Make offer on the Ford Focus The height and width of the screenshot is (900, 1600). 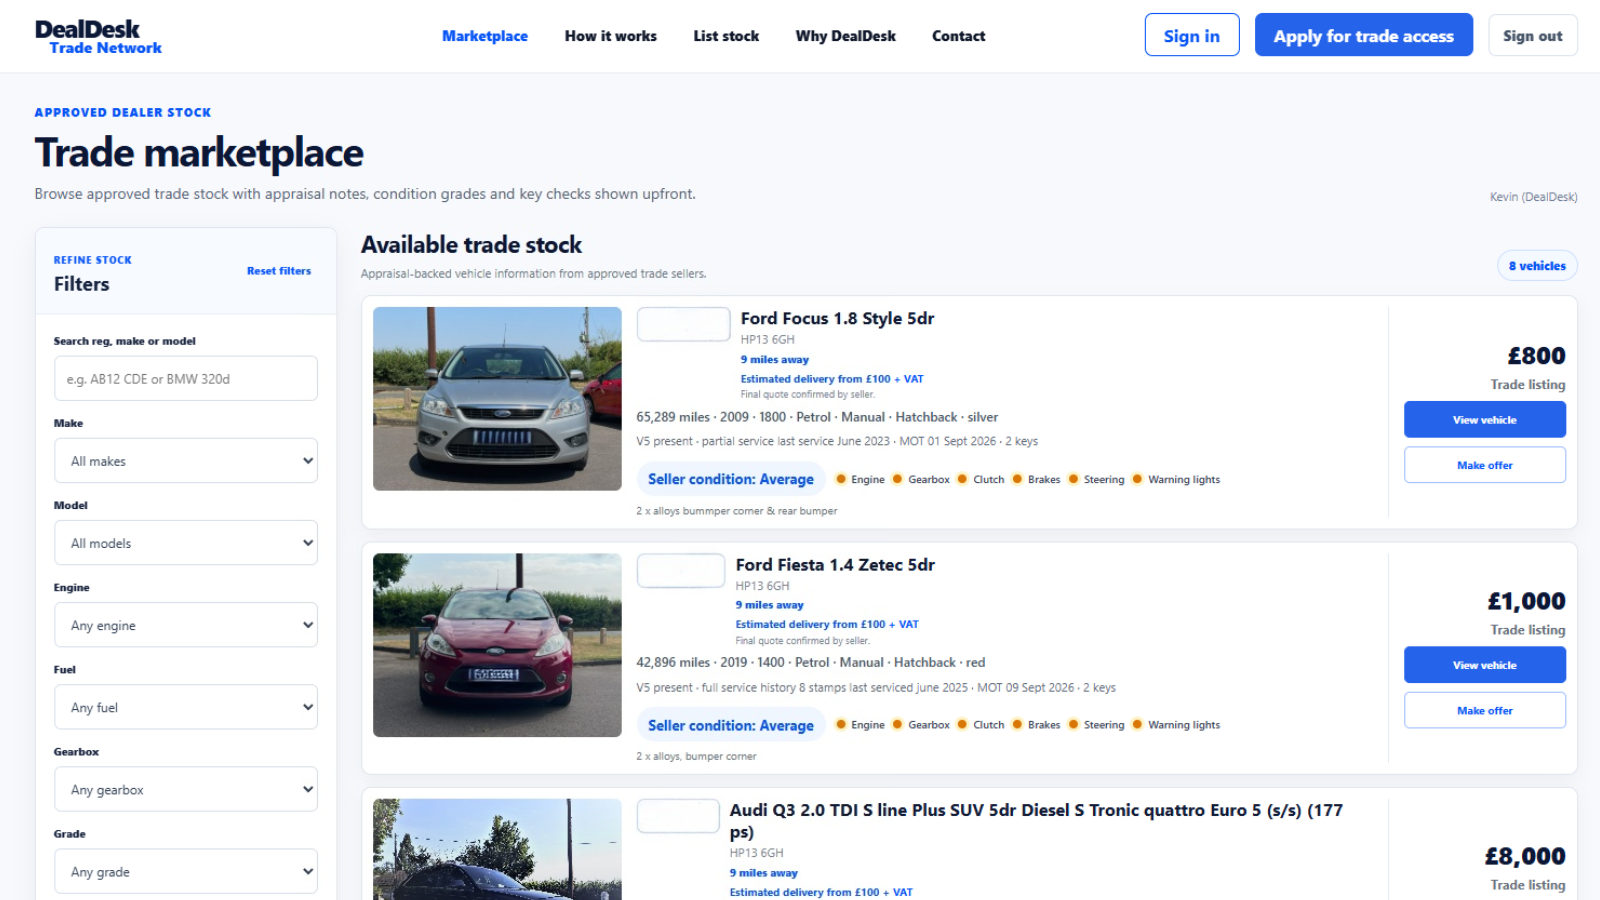[1485, 465]
